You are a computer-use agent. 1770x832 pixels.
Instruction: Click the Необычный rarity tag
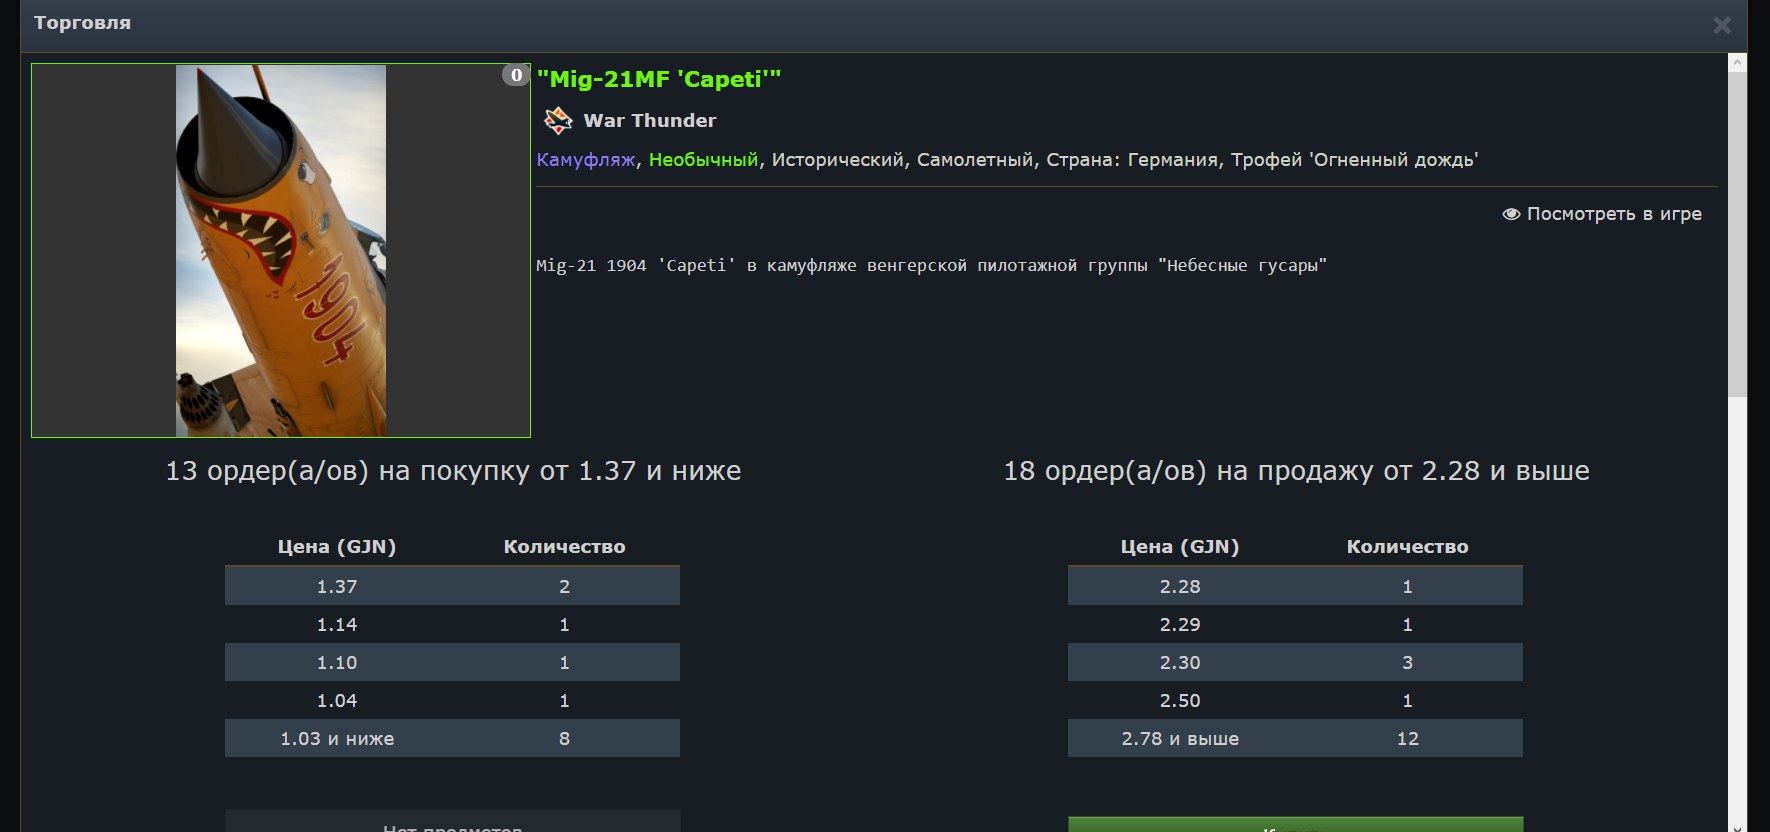(x=703, y=160)
